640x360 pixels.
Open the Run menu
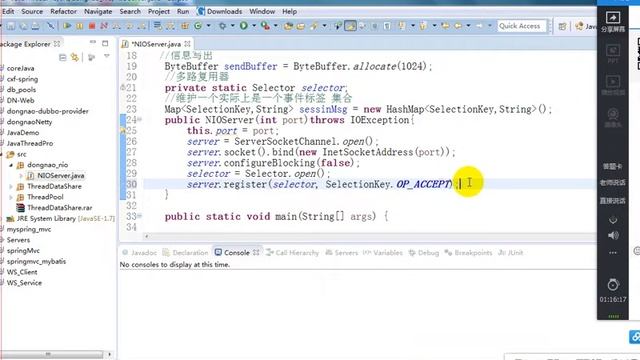183,11
